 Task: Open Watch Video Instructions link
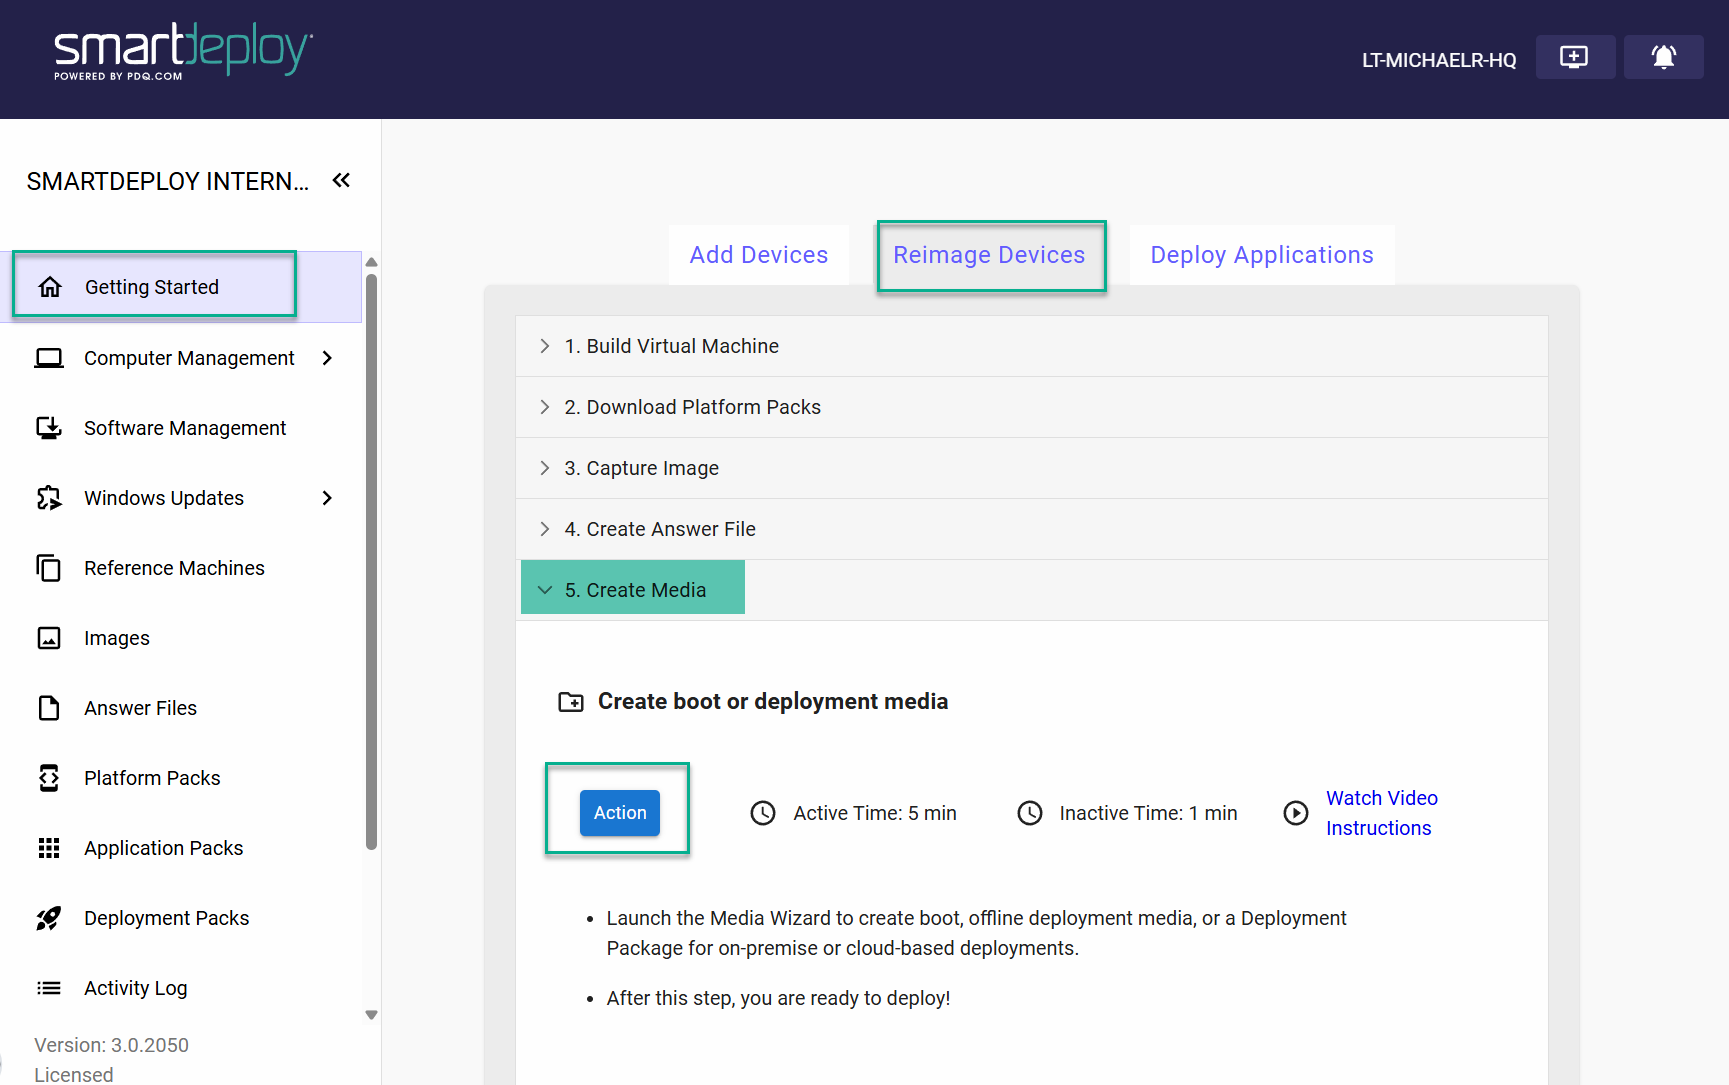1380,813
